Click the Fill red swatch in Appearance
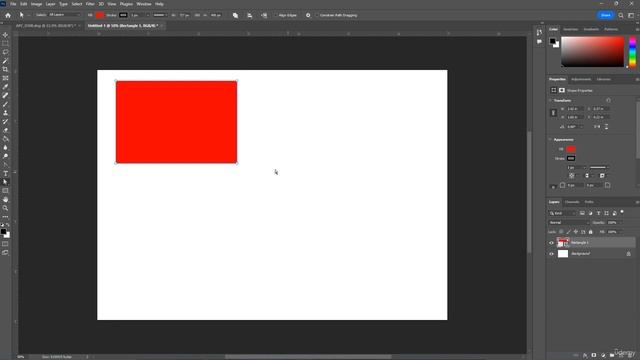Screen dimensions: 640x360 pos(571,149)
